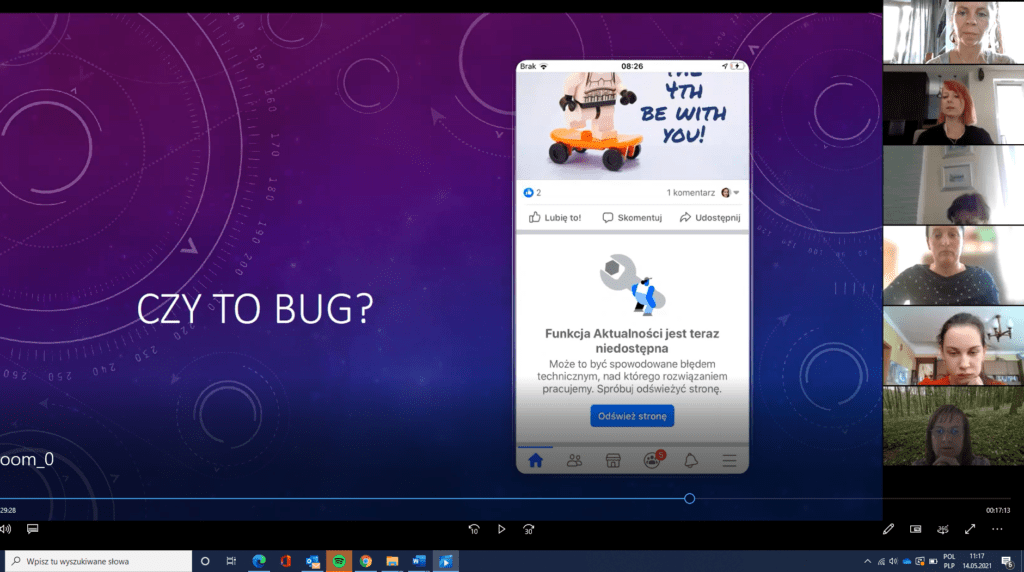Open File Explorer from the taskbar
Image resolution: width=1024 pixels, height=572 pixels.
coord(392,561)
